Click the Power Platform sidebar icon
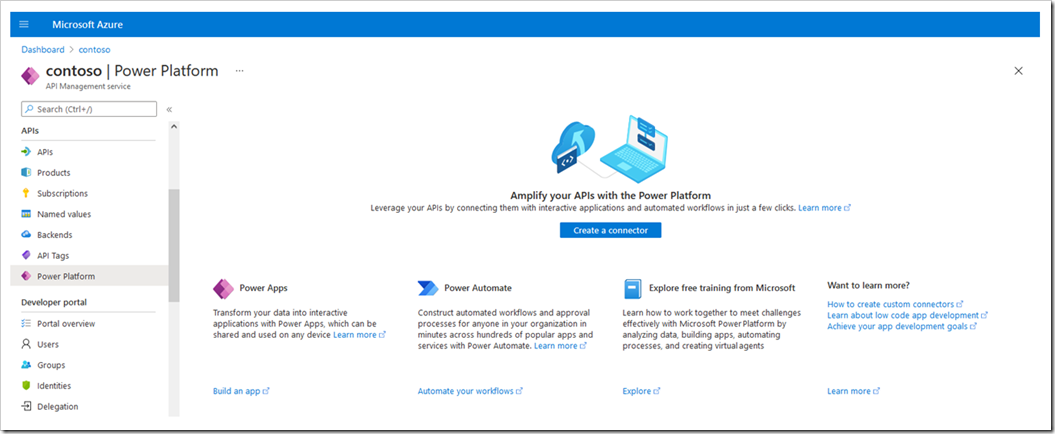This screenshot has height=434, width=1055. pyautogui.click(x=26, y=276)
